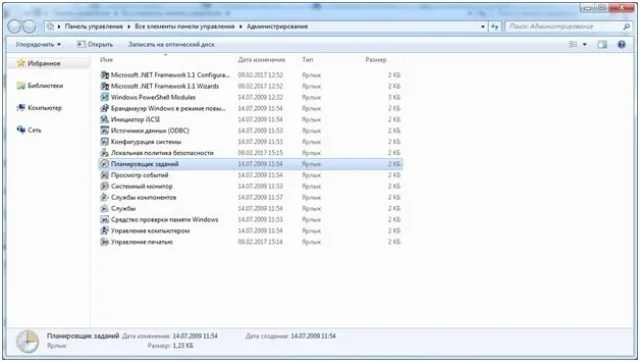Viewport: 640px width, 362px height.
Task: Click the Windows PowerShell Modules icon
Action: pyautogui.click(x=104, y=97)
